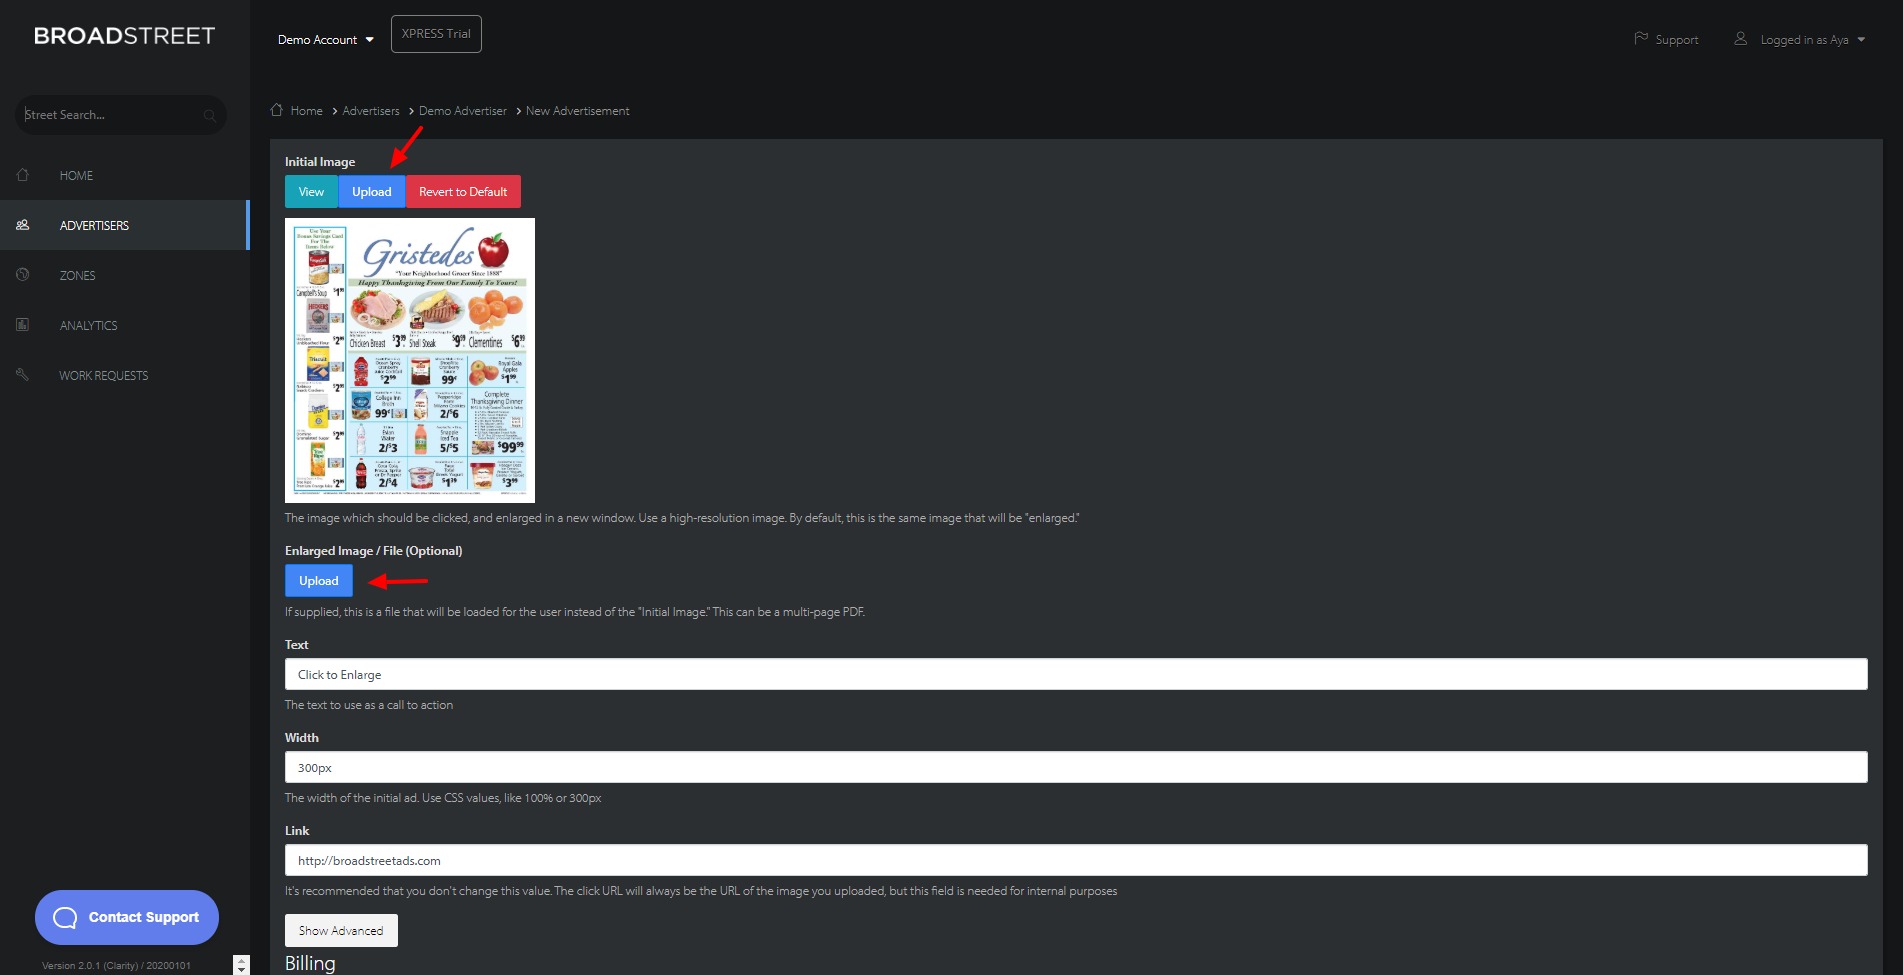
Task: Click the search magnifier icon in the Street Search box
Action: click(209, 116)
